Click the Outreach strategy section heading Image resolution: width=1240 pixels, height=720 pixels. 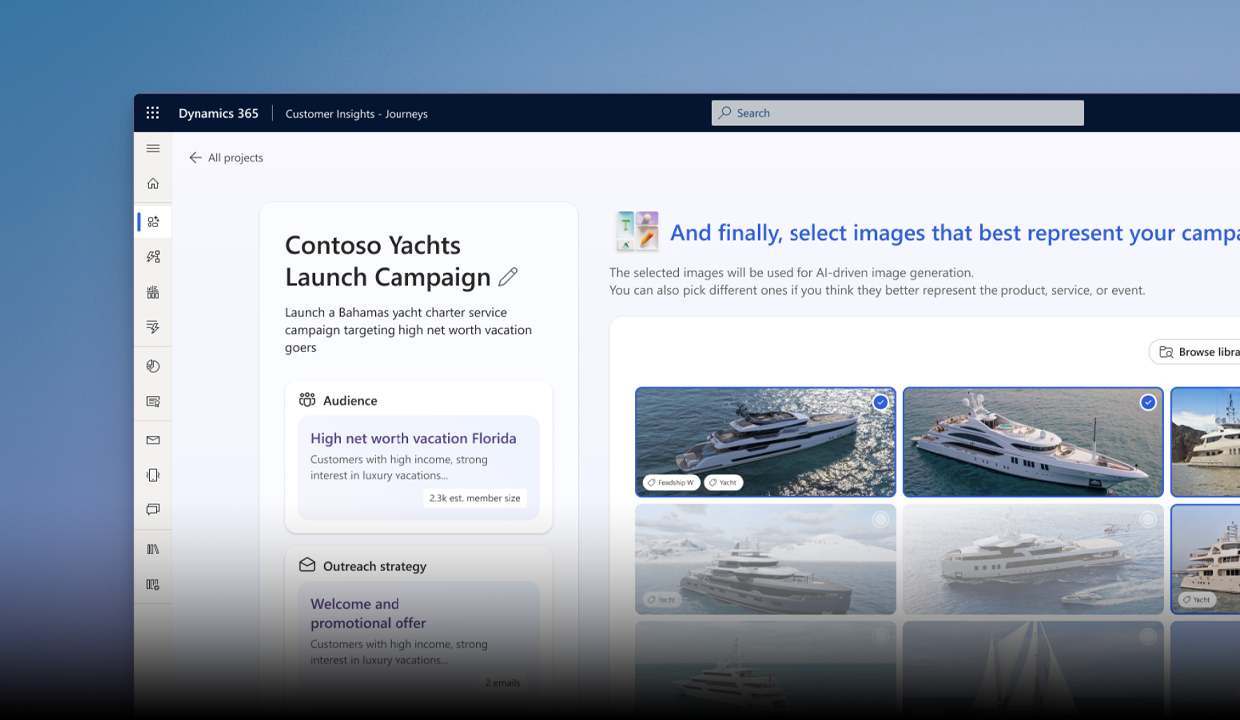pos(375,566)
